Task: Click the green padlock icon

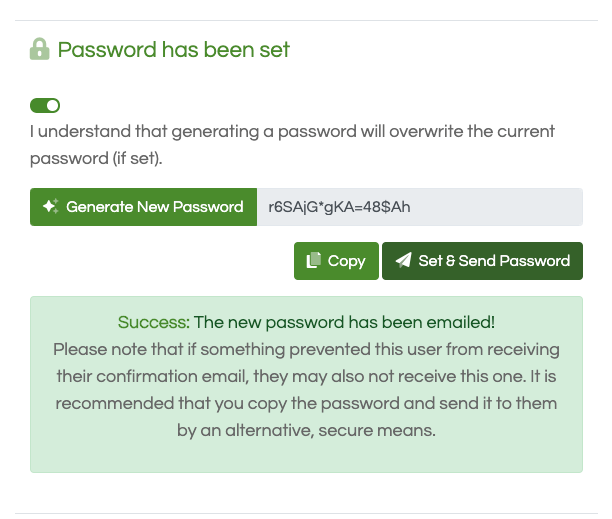Action: coord(40,49)
